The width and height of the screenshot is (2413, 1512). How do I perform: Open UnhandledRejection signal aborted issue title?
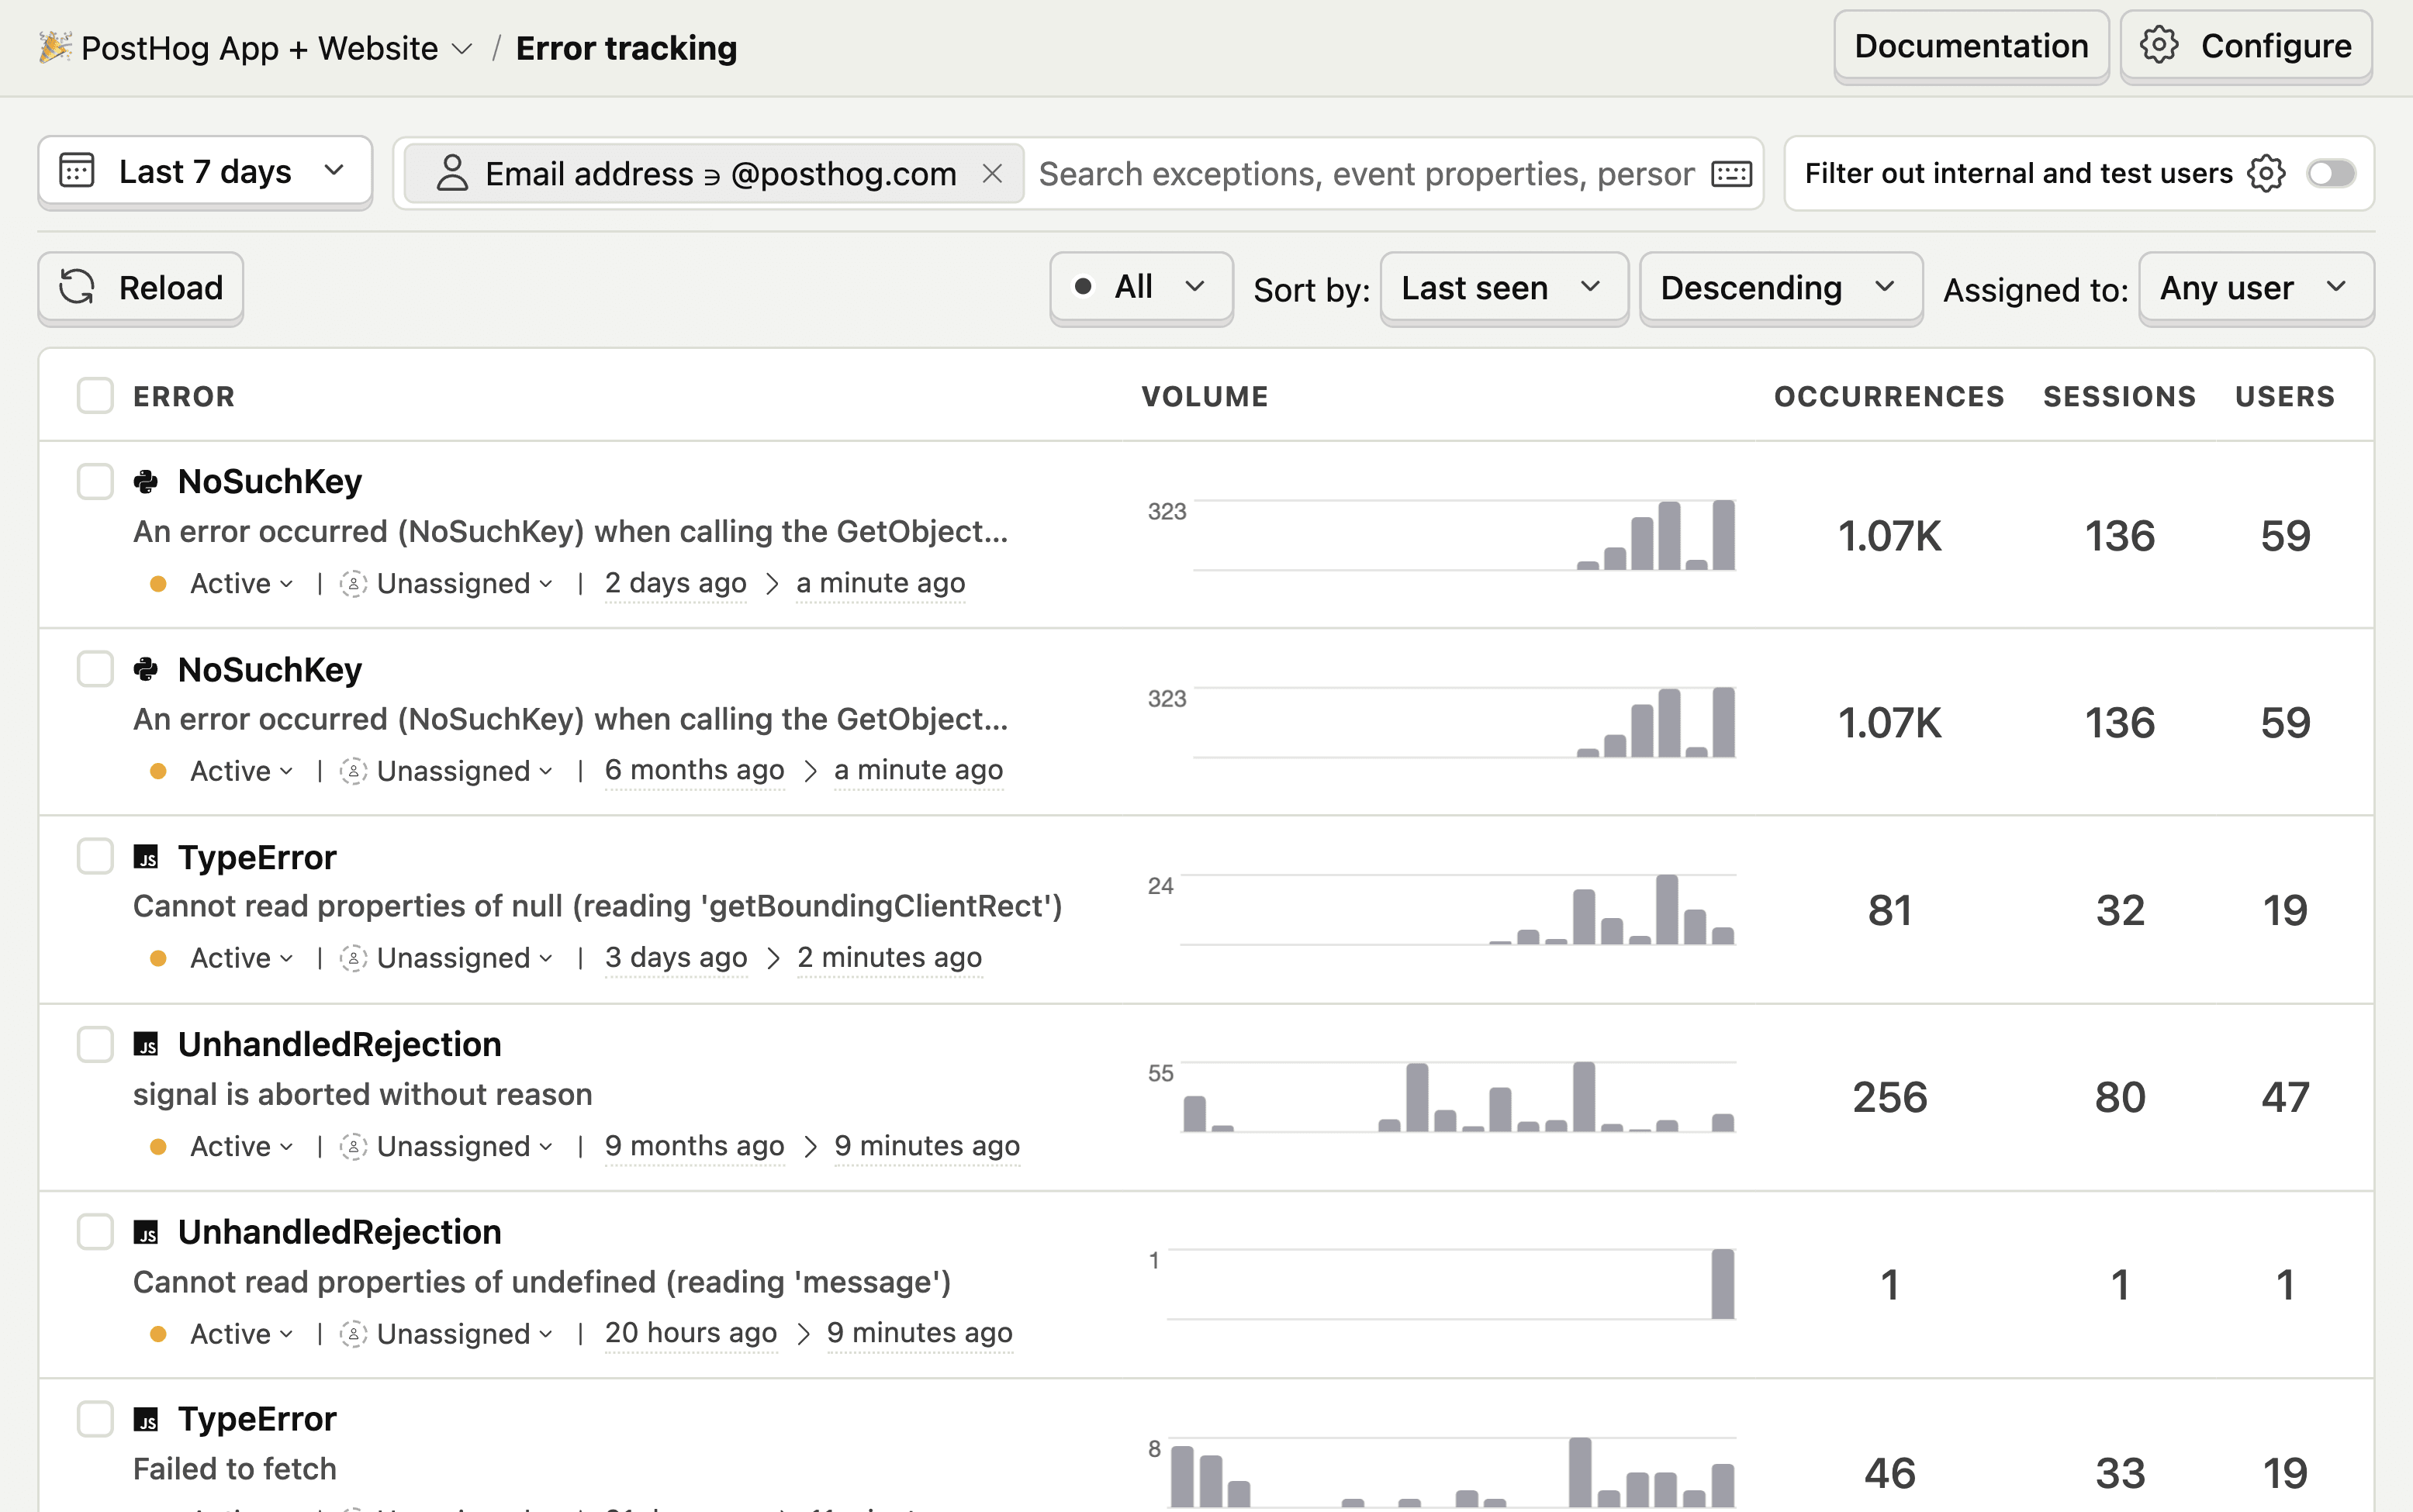pyautogui.click(x=340, y=1044)
